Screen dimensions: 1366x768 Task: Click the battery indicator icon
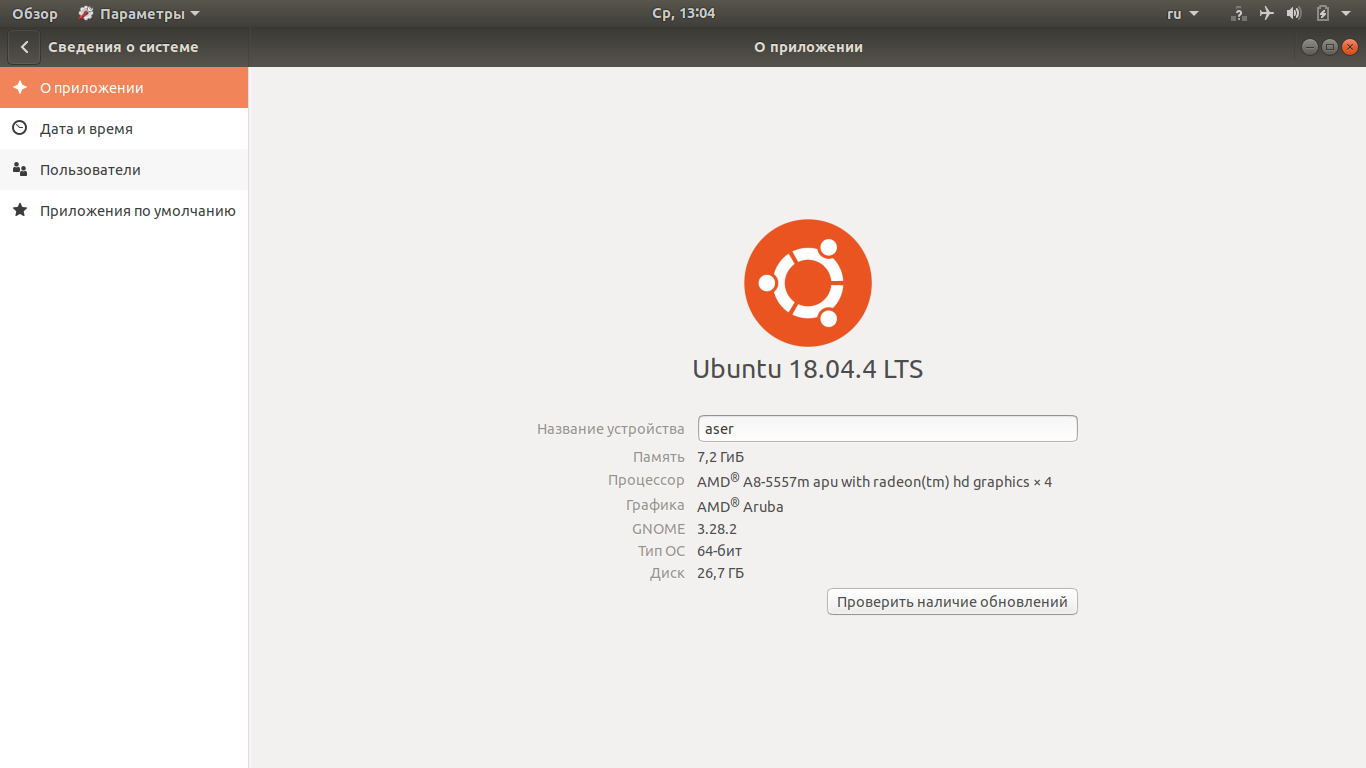(x=1322, y=14)
